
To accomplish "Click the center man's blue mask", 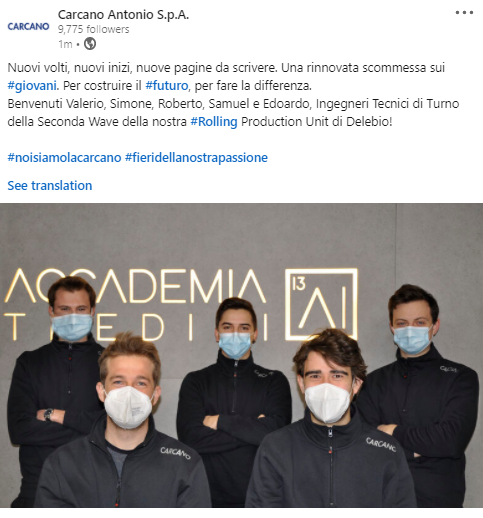I will click(235, 345).
